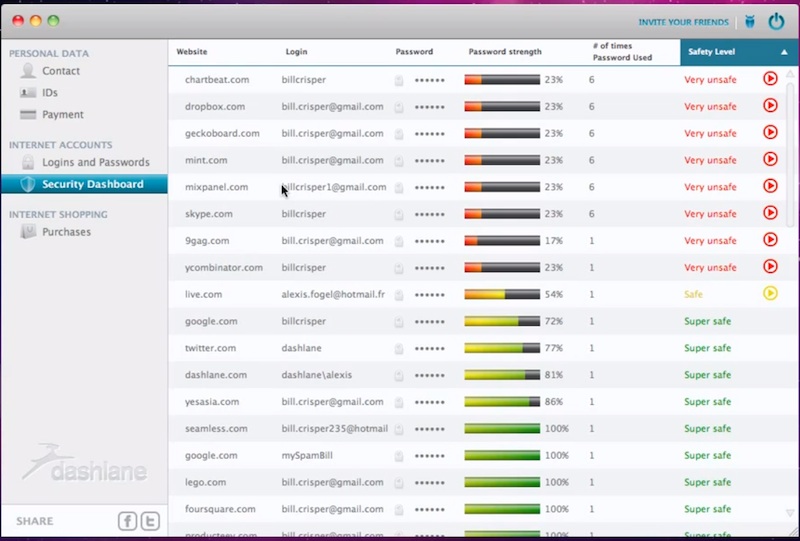
Task: Click Safe label for live.com
Action: [693, 294]
